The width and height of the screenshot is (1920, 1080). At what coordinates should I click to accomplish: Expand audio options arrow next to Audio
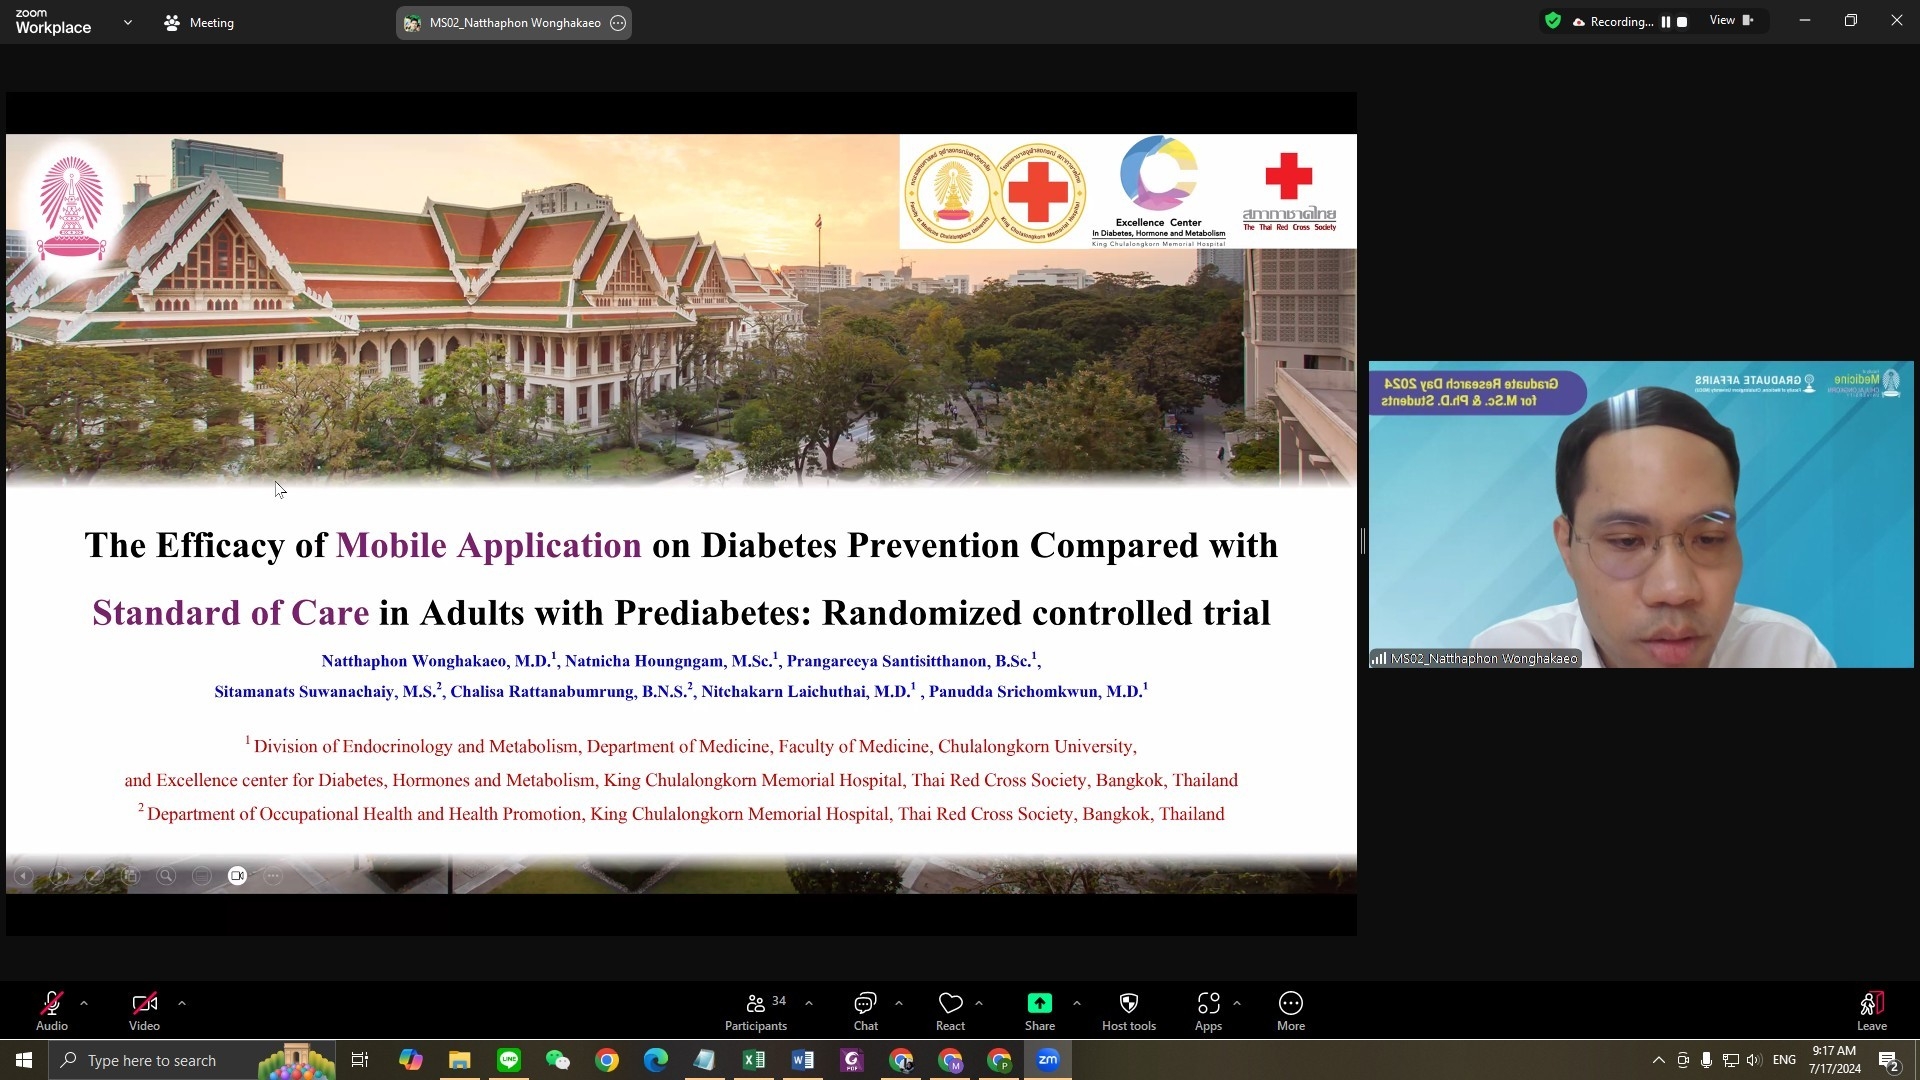(84, 1003)
